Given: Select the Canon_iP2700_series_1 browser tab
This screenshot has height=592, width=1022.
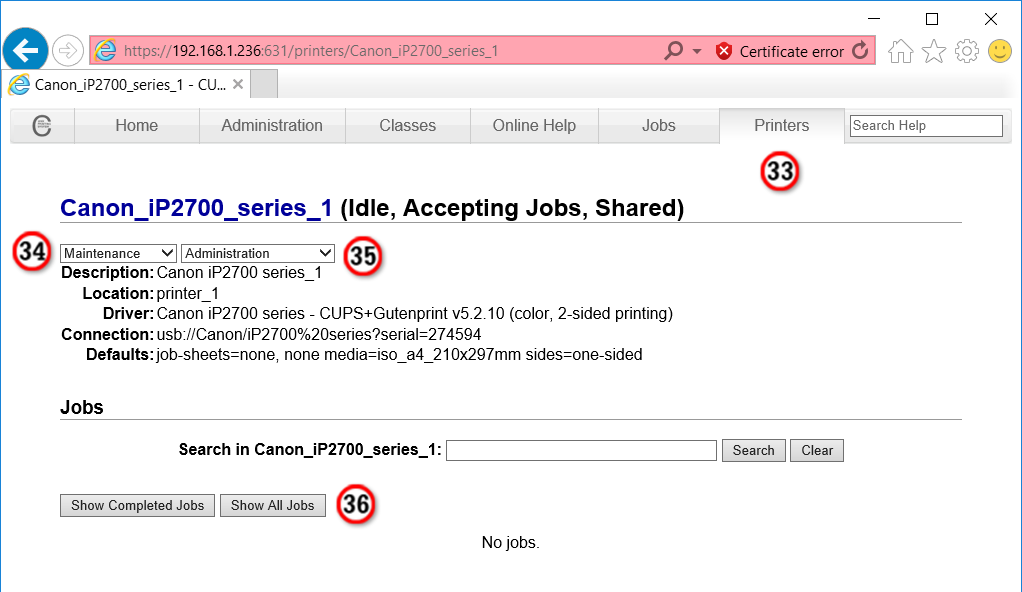Looking at the screenshot, I should click(126, 84).
